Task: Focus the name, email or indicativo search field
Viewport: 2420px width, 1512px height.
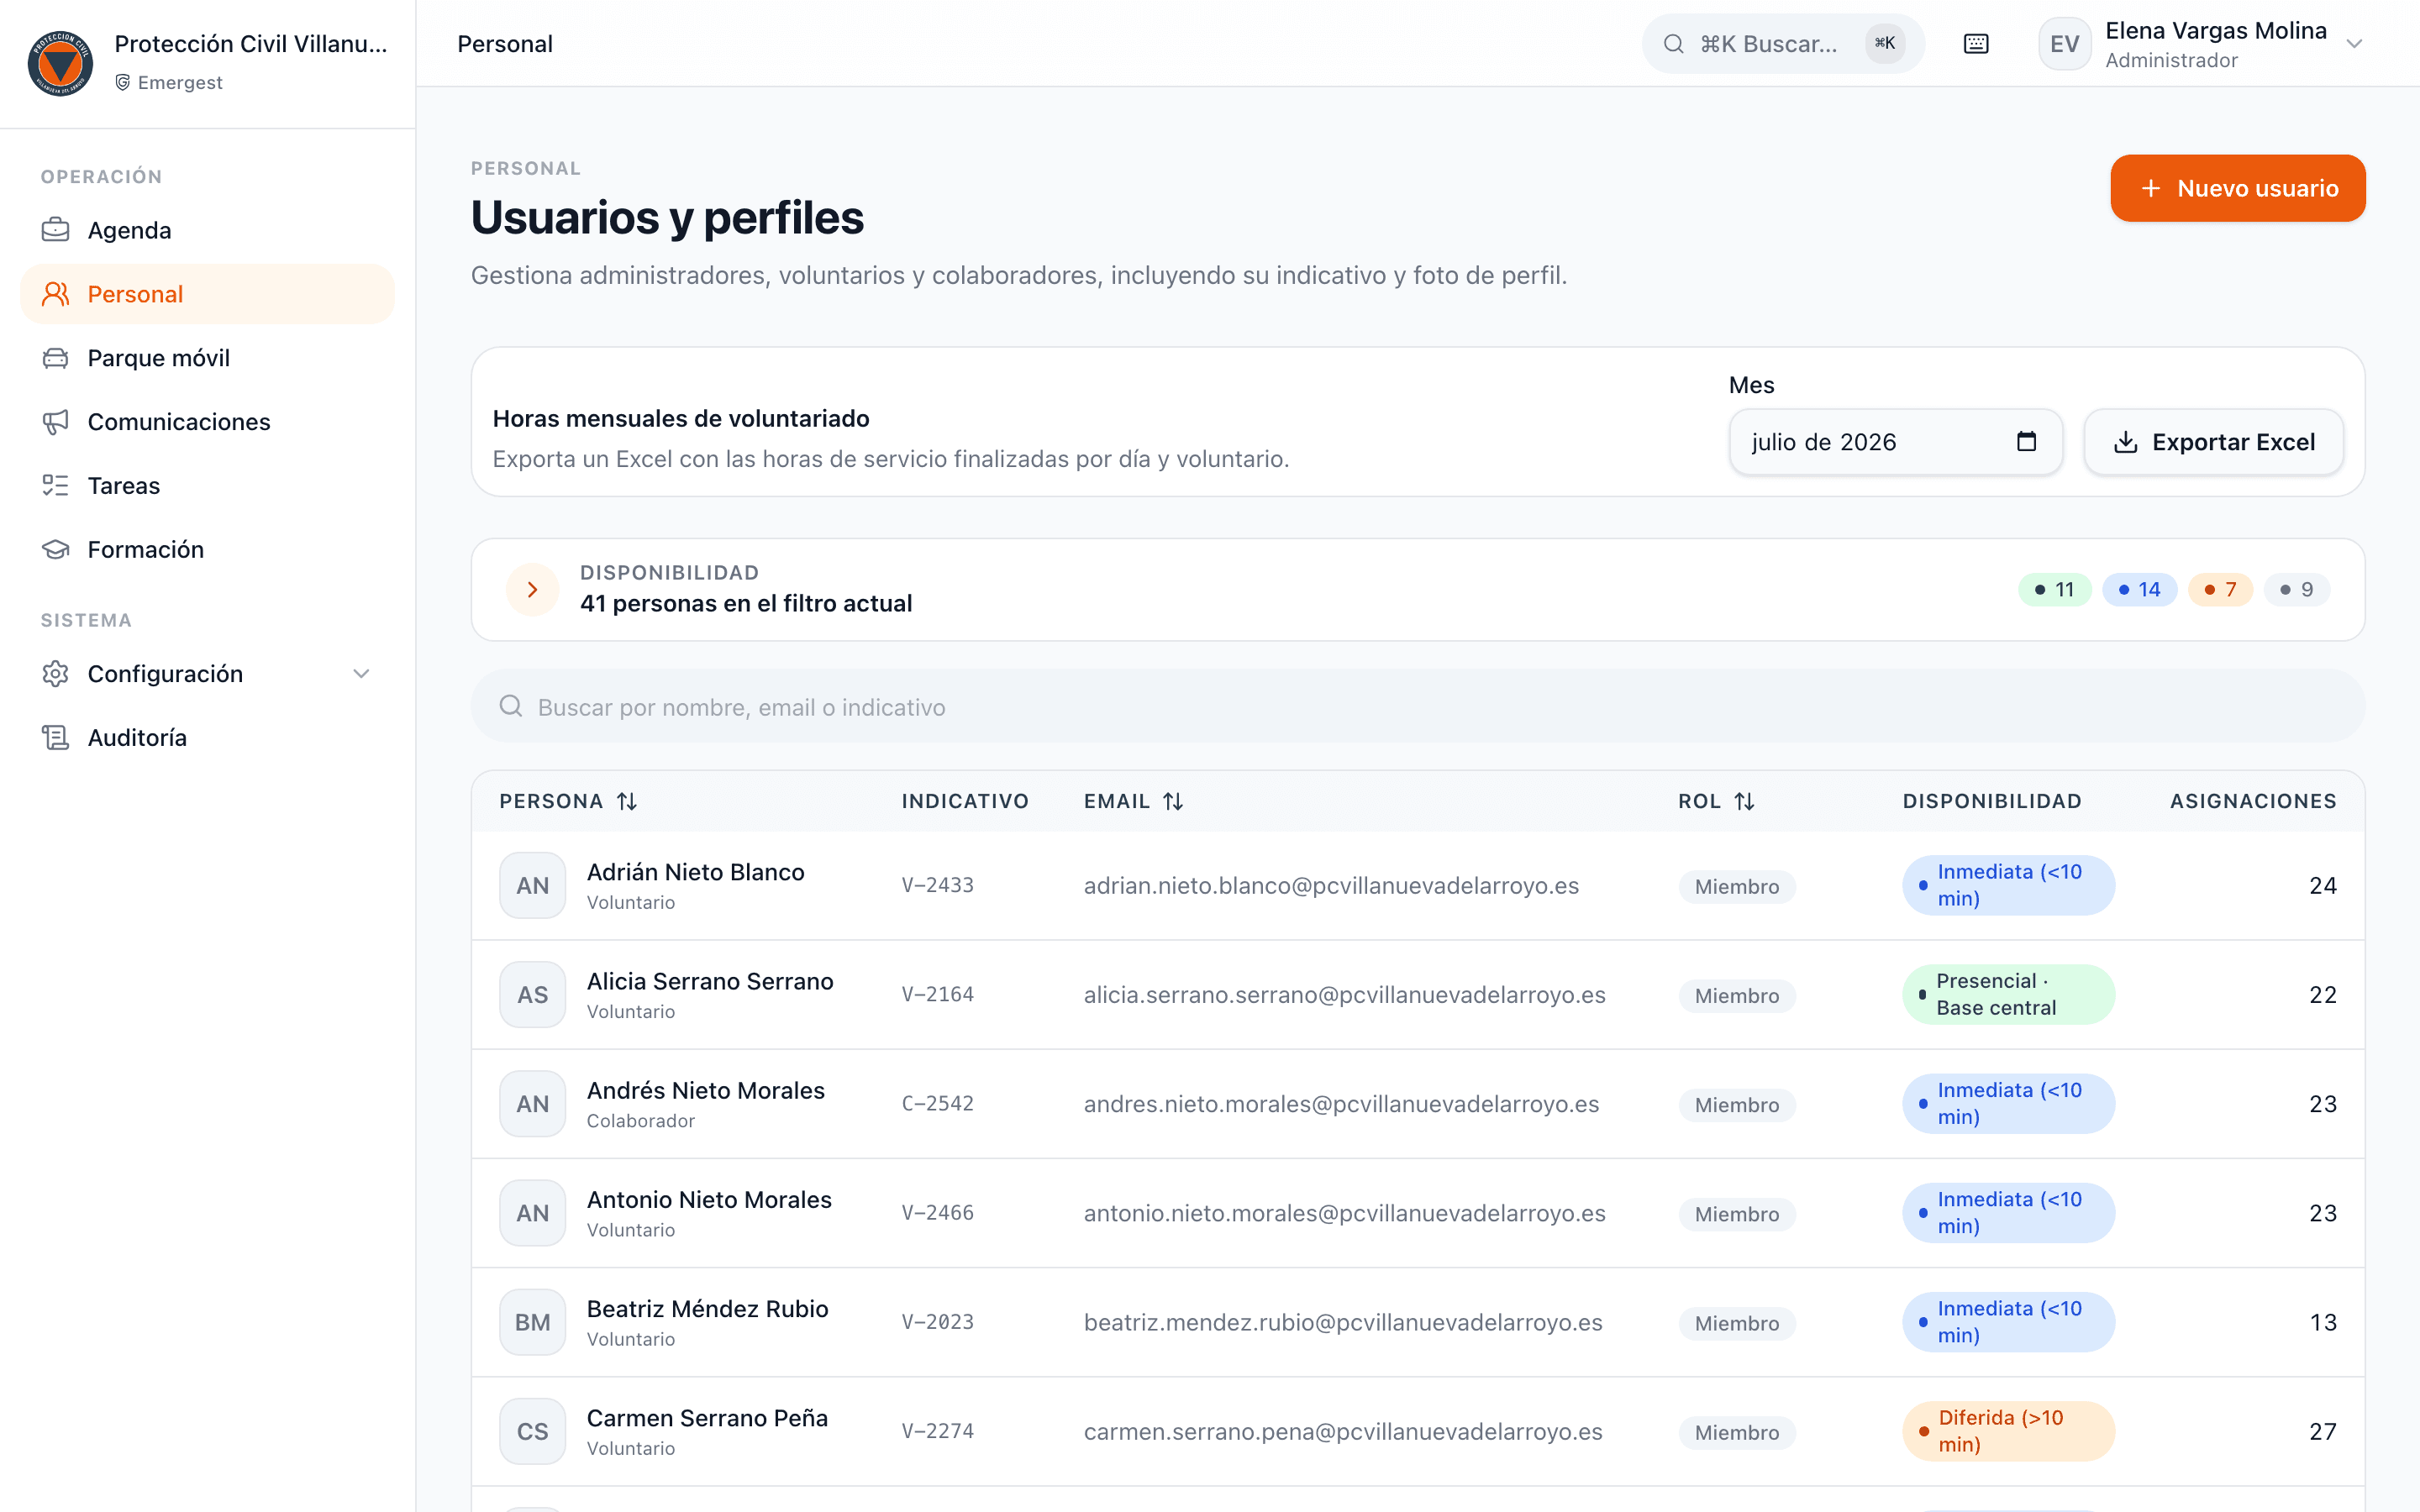Action: tap(1418, 707)
